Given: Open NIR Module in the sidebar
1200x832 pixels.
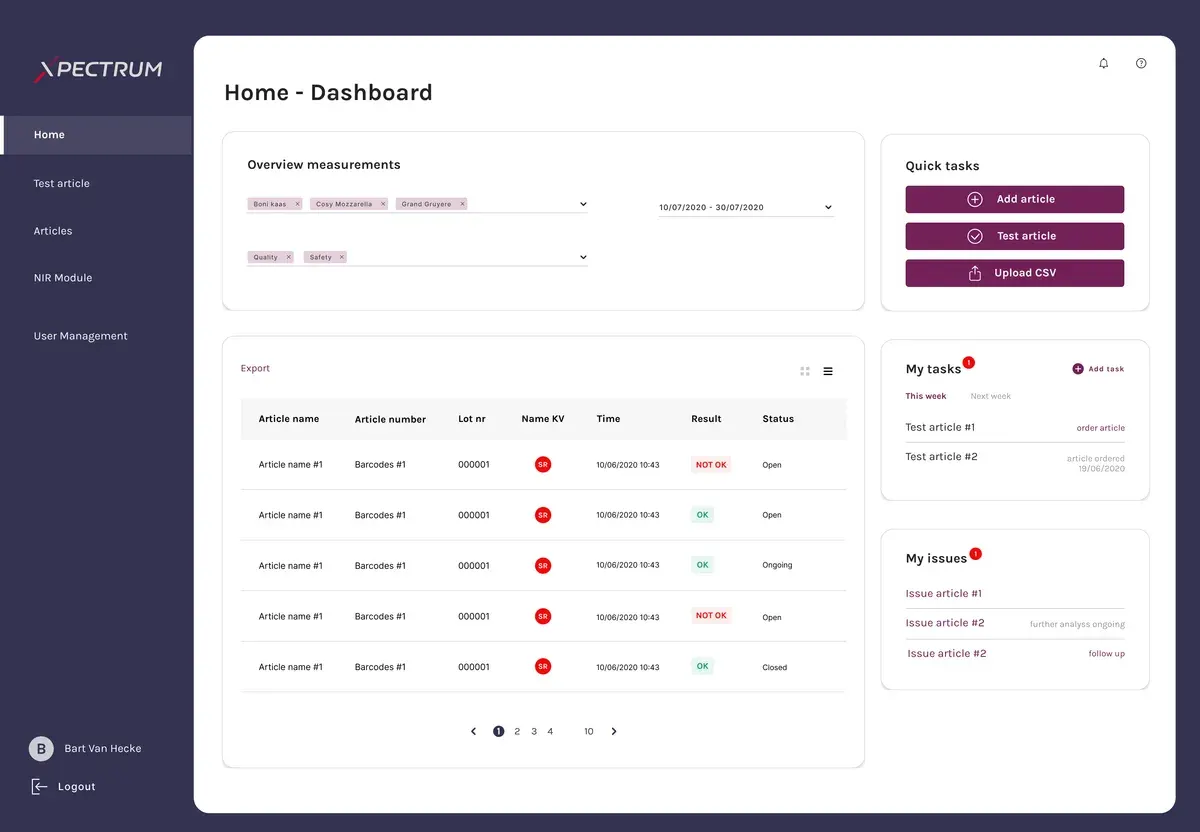Looking at the screenshot, I should [63, 278].
